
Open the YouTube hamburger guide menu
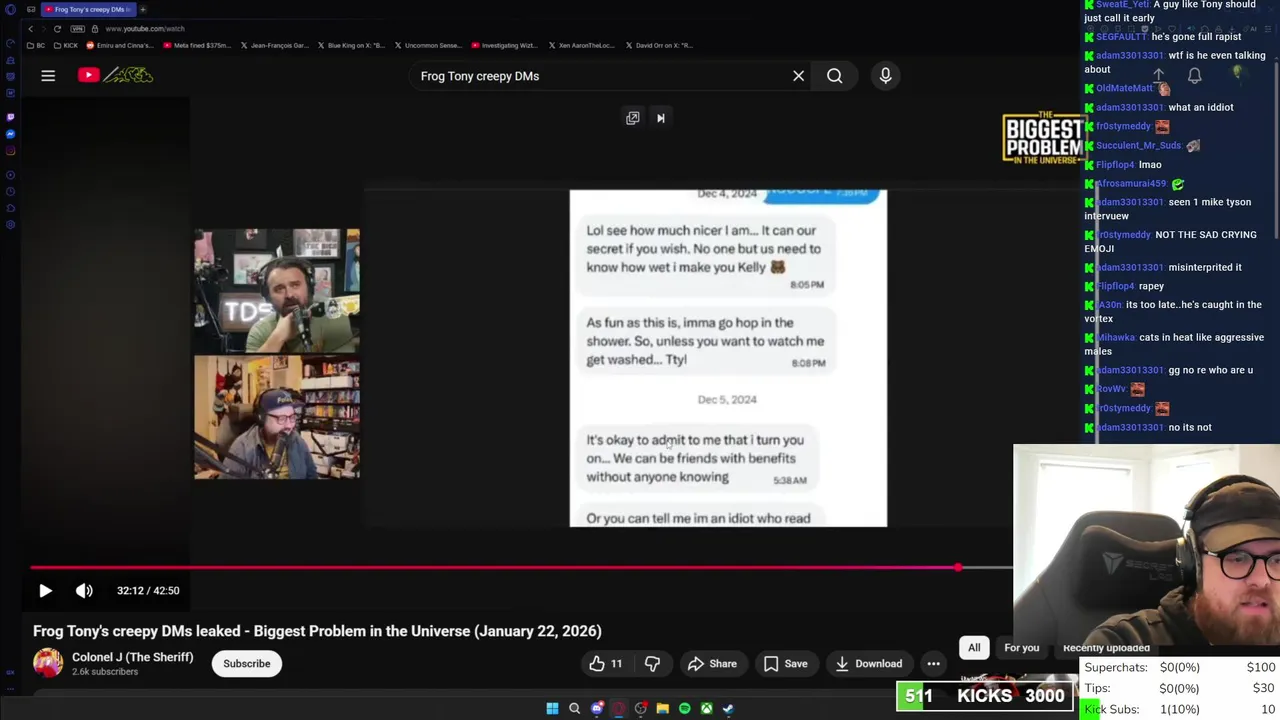(x=48, y=75)
